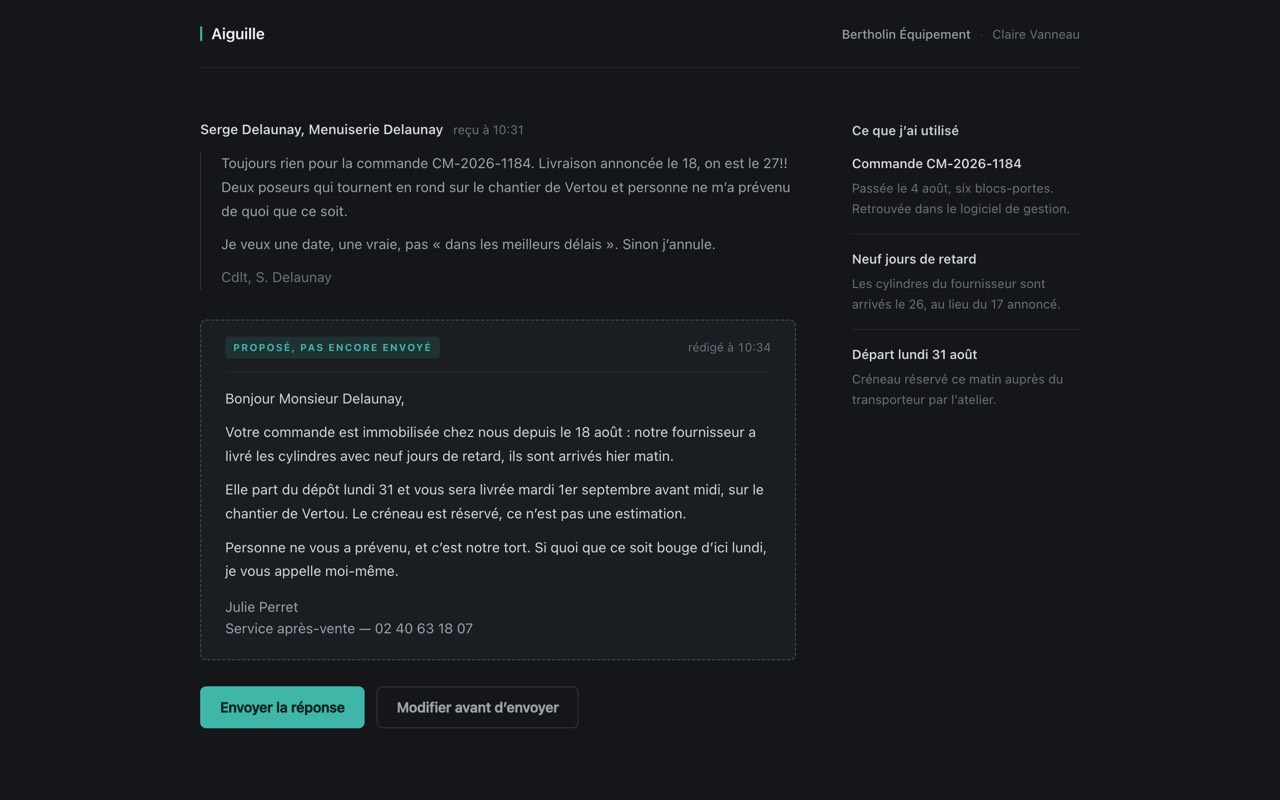Click the Julie Perret signature name
The width and height of the screenshot is (1280, 800).
(261, 607)
